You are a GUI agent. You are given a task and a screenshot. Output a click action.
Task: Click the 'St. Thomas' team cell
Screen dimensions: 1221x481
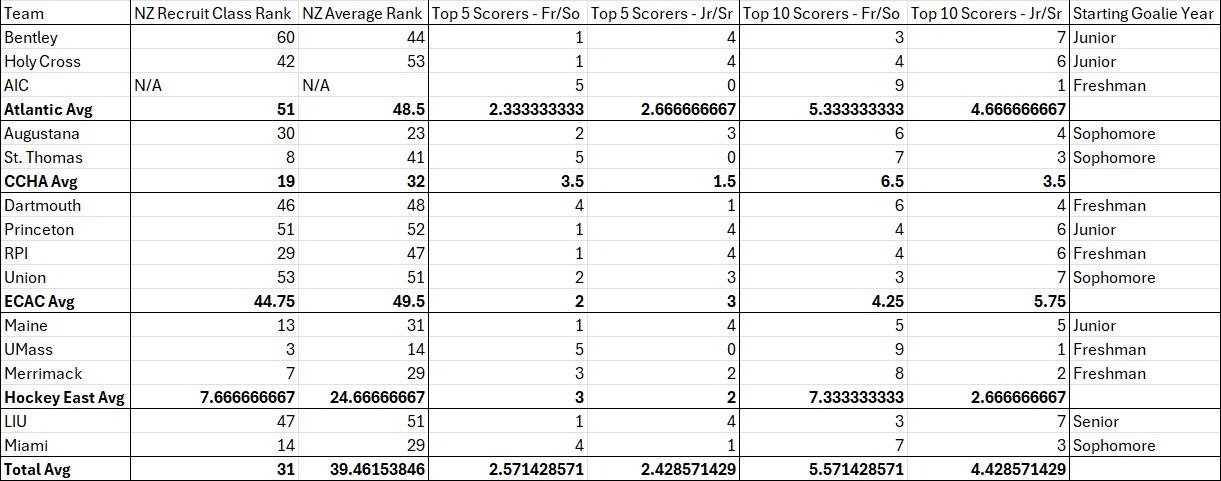[65, 158]
